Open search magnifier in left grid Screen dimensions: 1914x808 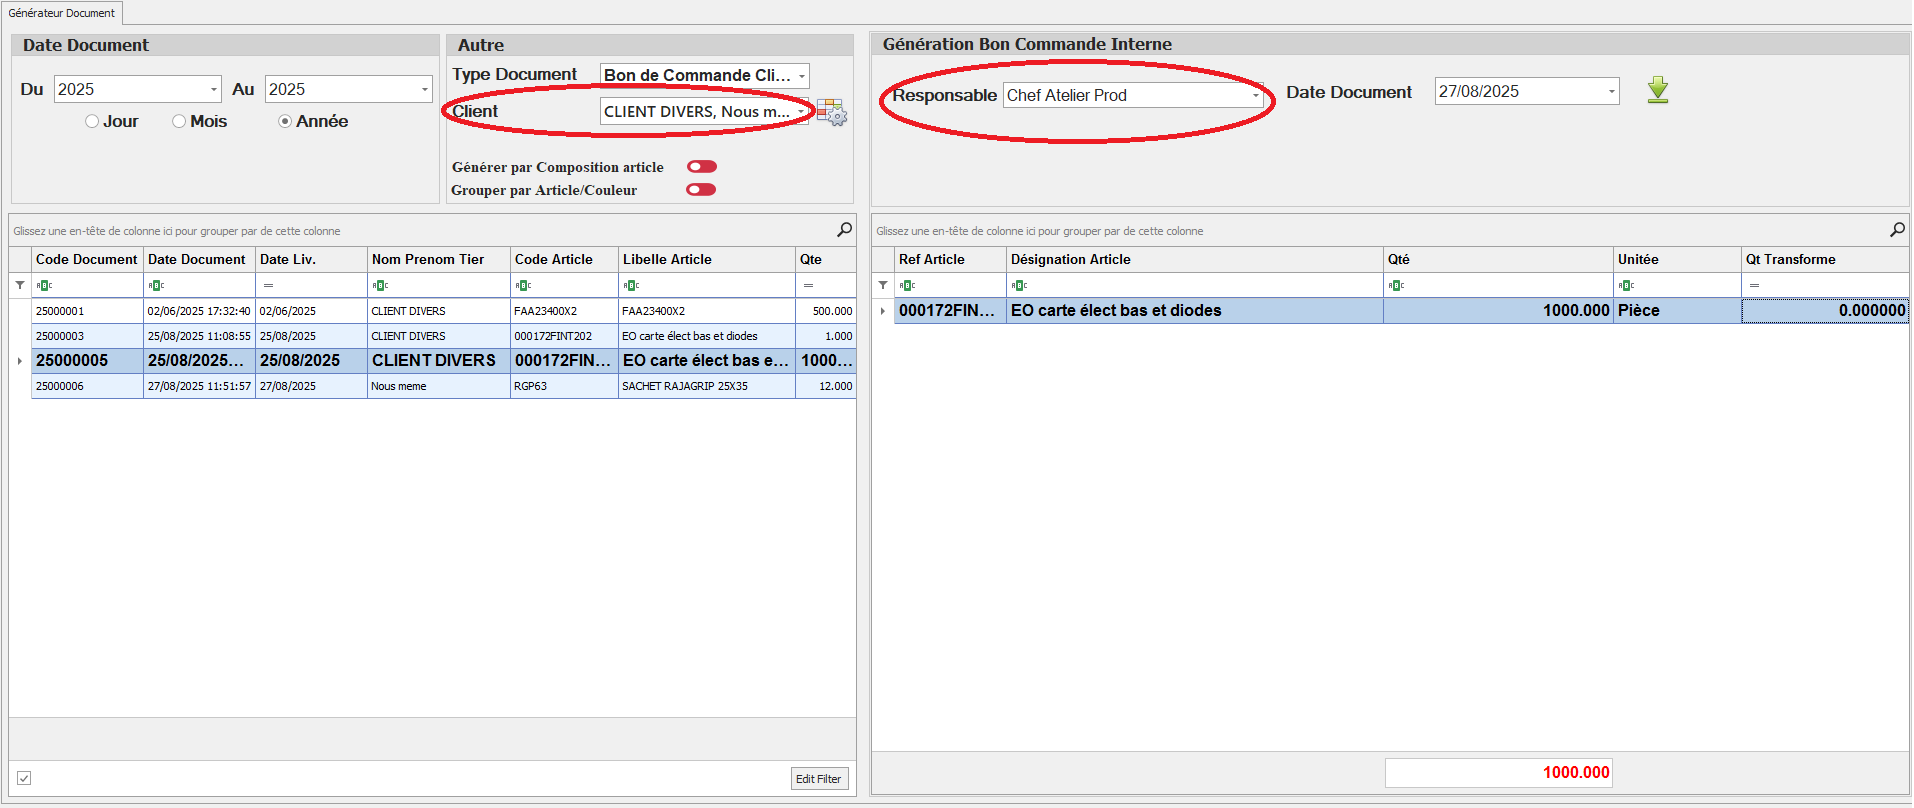pos(844,230)
